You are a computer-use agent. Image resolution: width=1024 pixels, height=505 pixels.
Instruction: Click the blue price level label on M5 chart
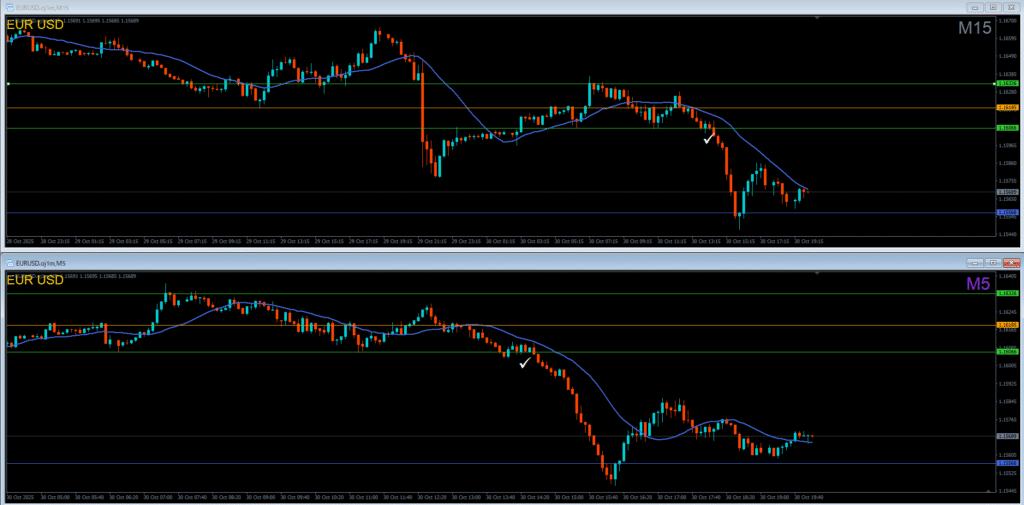pyautogui.click(x=1007, y=463)
